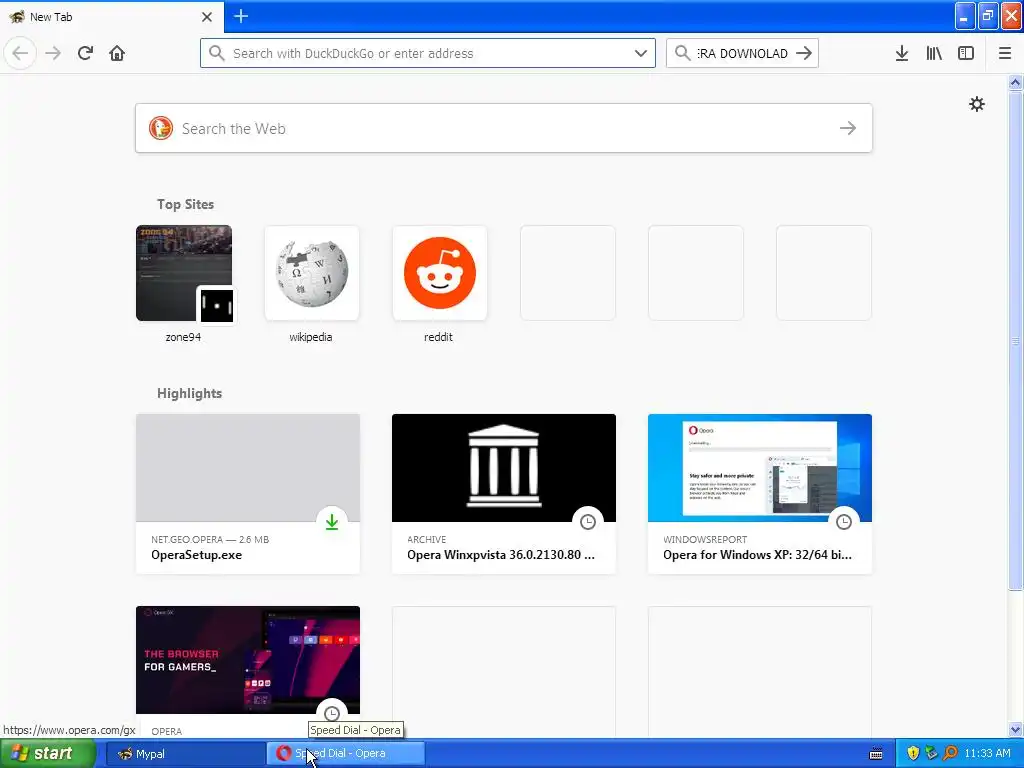
Task: Click the Highlights section heading
Action: (x=189, y=393)
